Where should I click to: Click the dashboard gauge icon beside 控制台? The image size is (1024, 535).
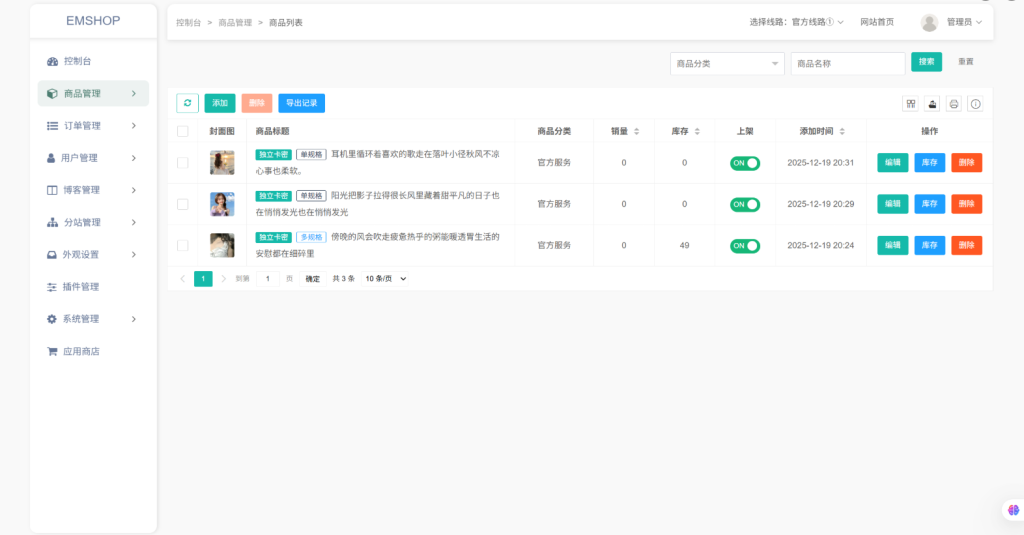point(52,61)
